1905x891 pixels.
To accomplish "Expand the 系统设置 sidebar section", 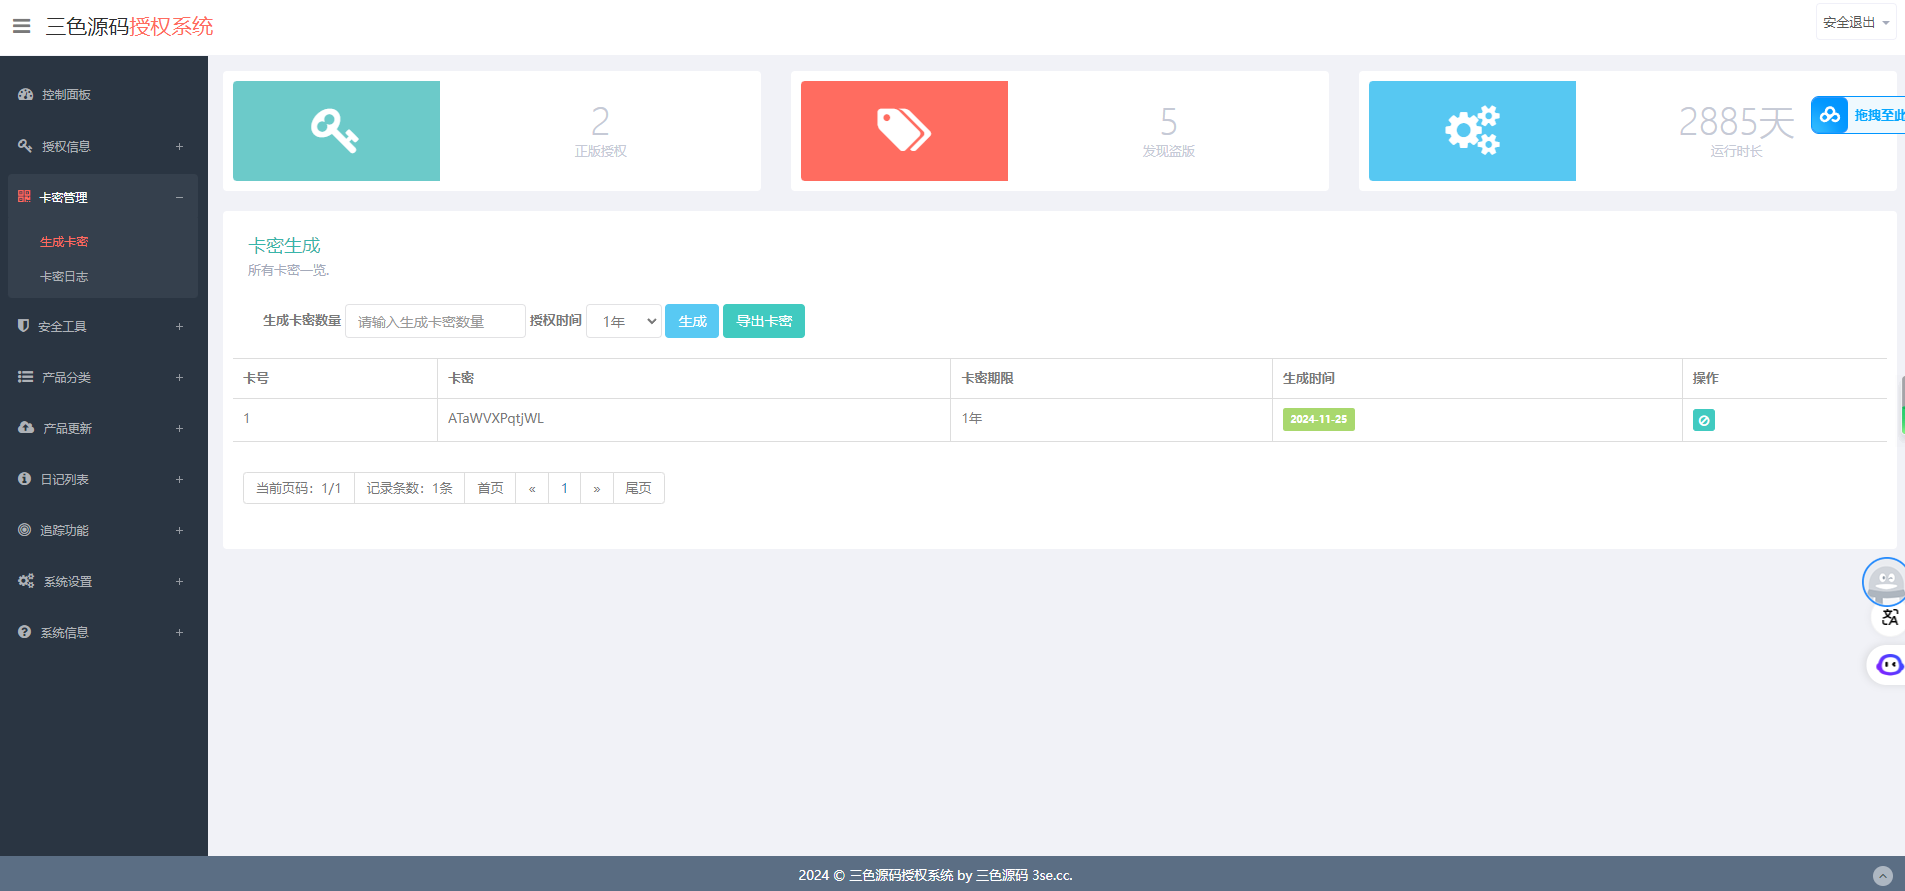I will [x=102, y=581].
